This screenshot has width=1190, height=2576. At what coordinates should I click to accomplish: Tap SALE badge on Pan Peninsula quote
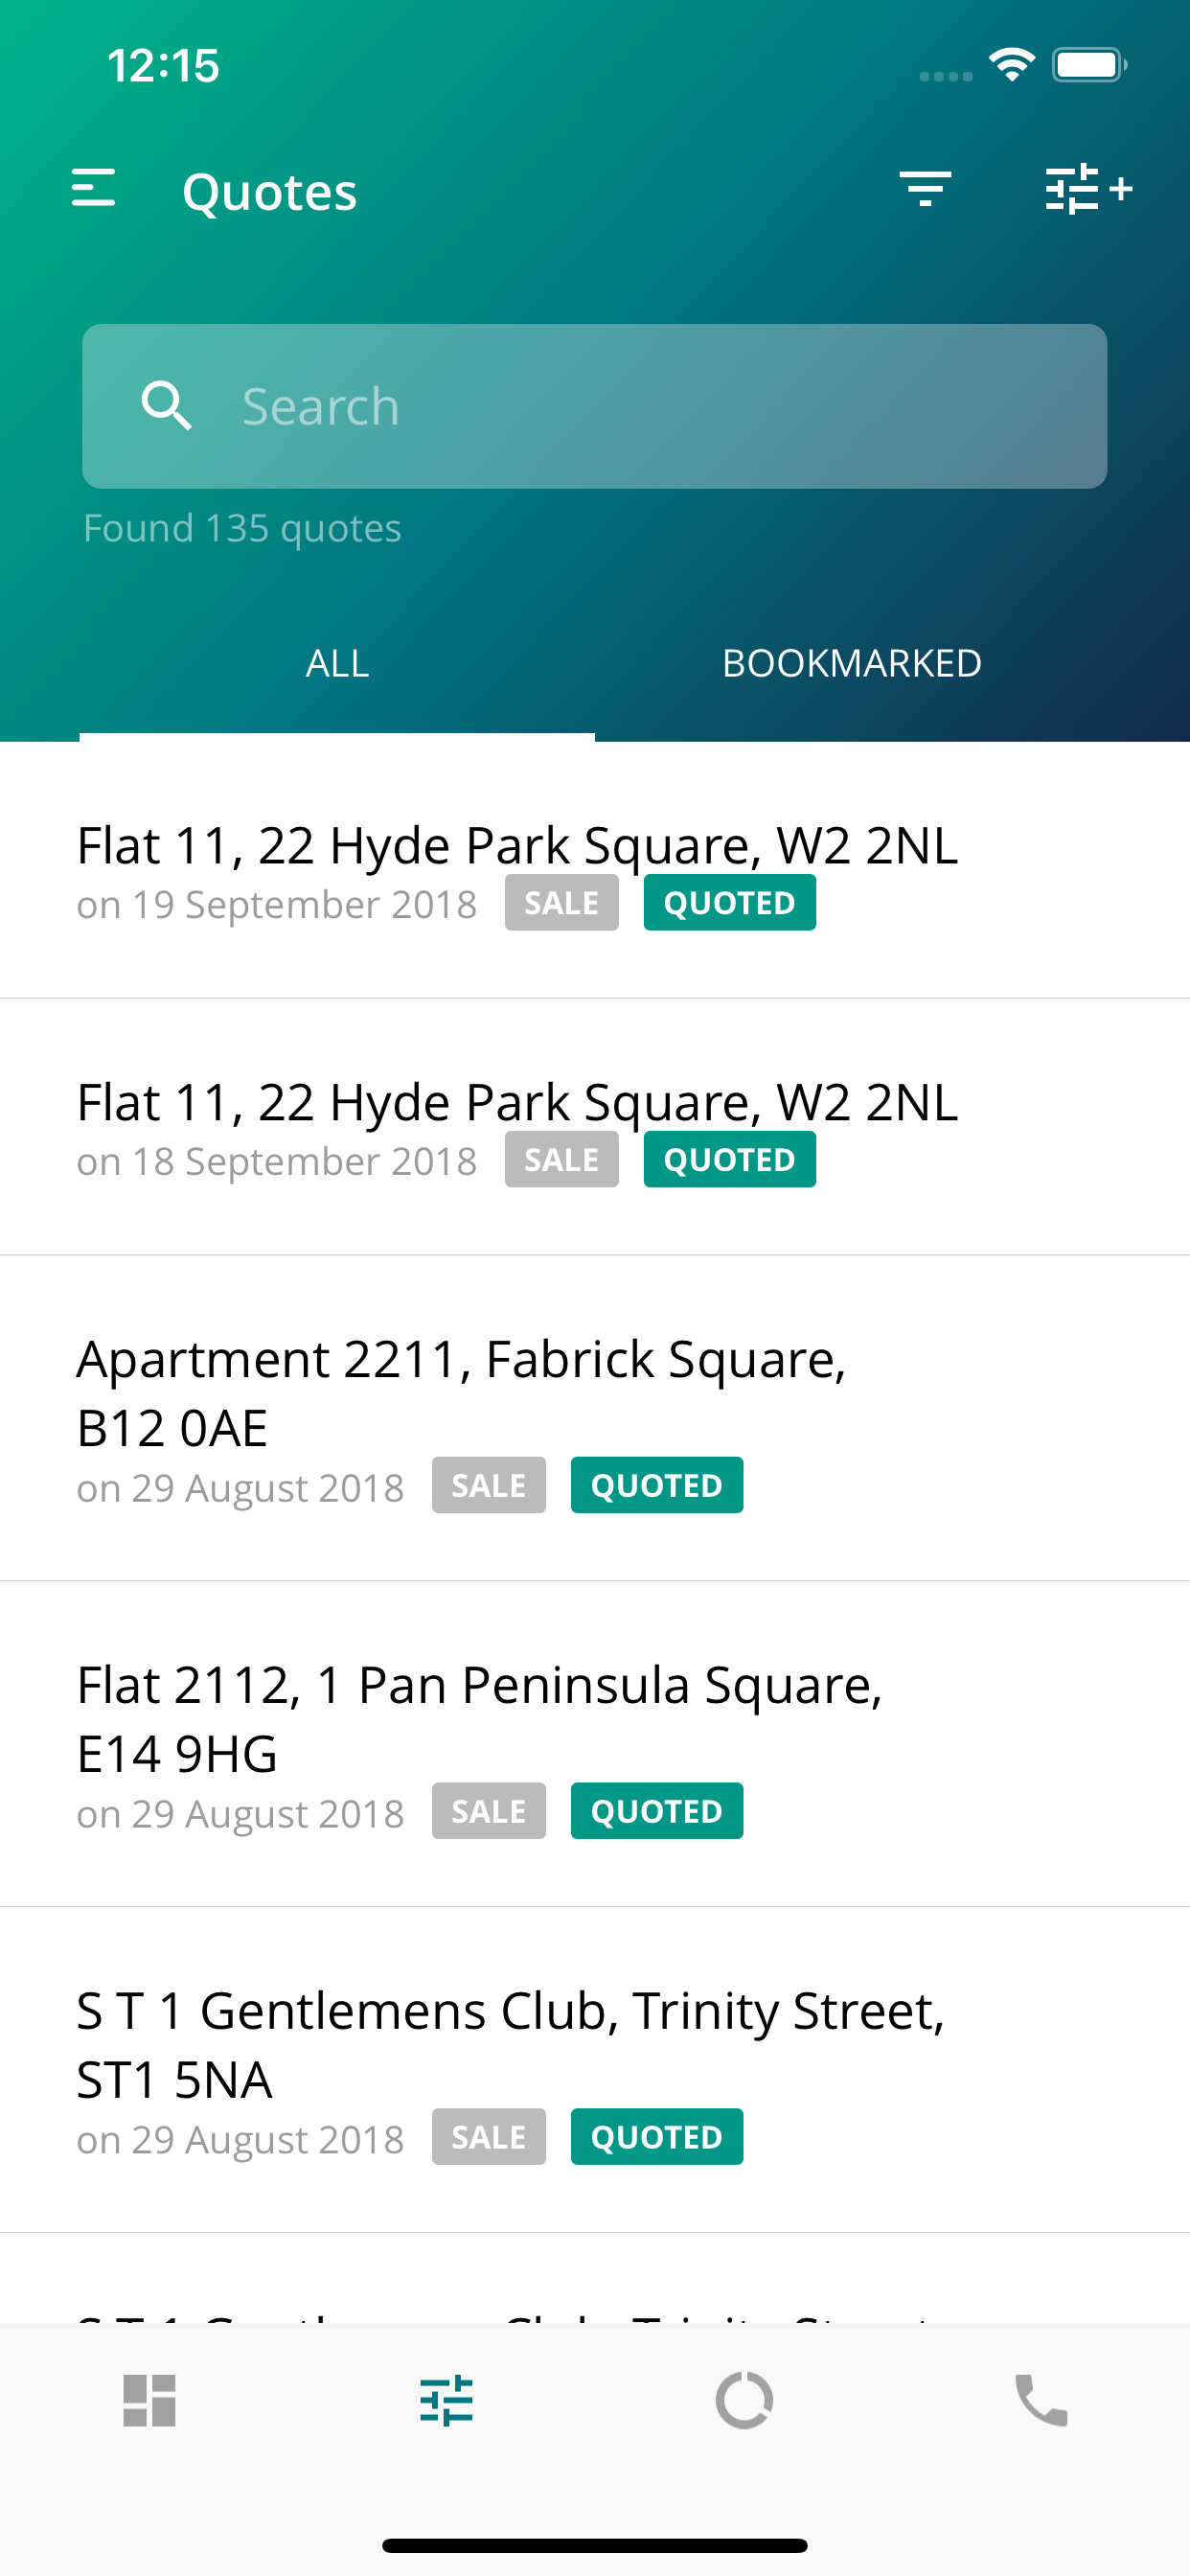[488, 1811]
